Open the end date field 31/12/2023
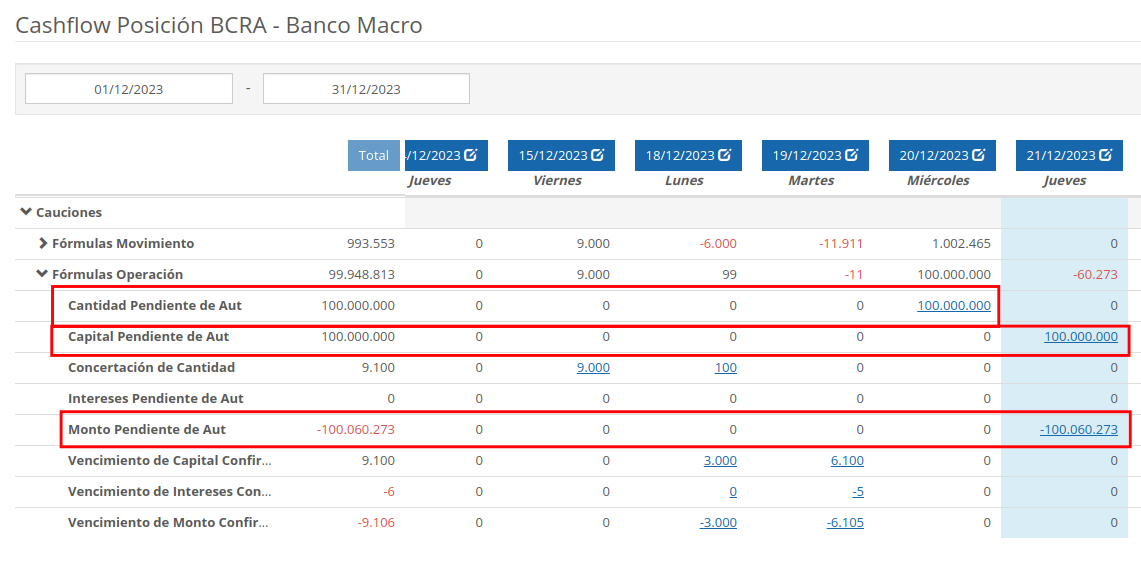This screenshot has height=563, width=1141. point(366,89)
